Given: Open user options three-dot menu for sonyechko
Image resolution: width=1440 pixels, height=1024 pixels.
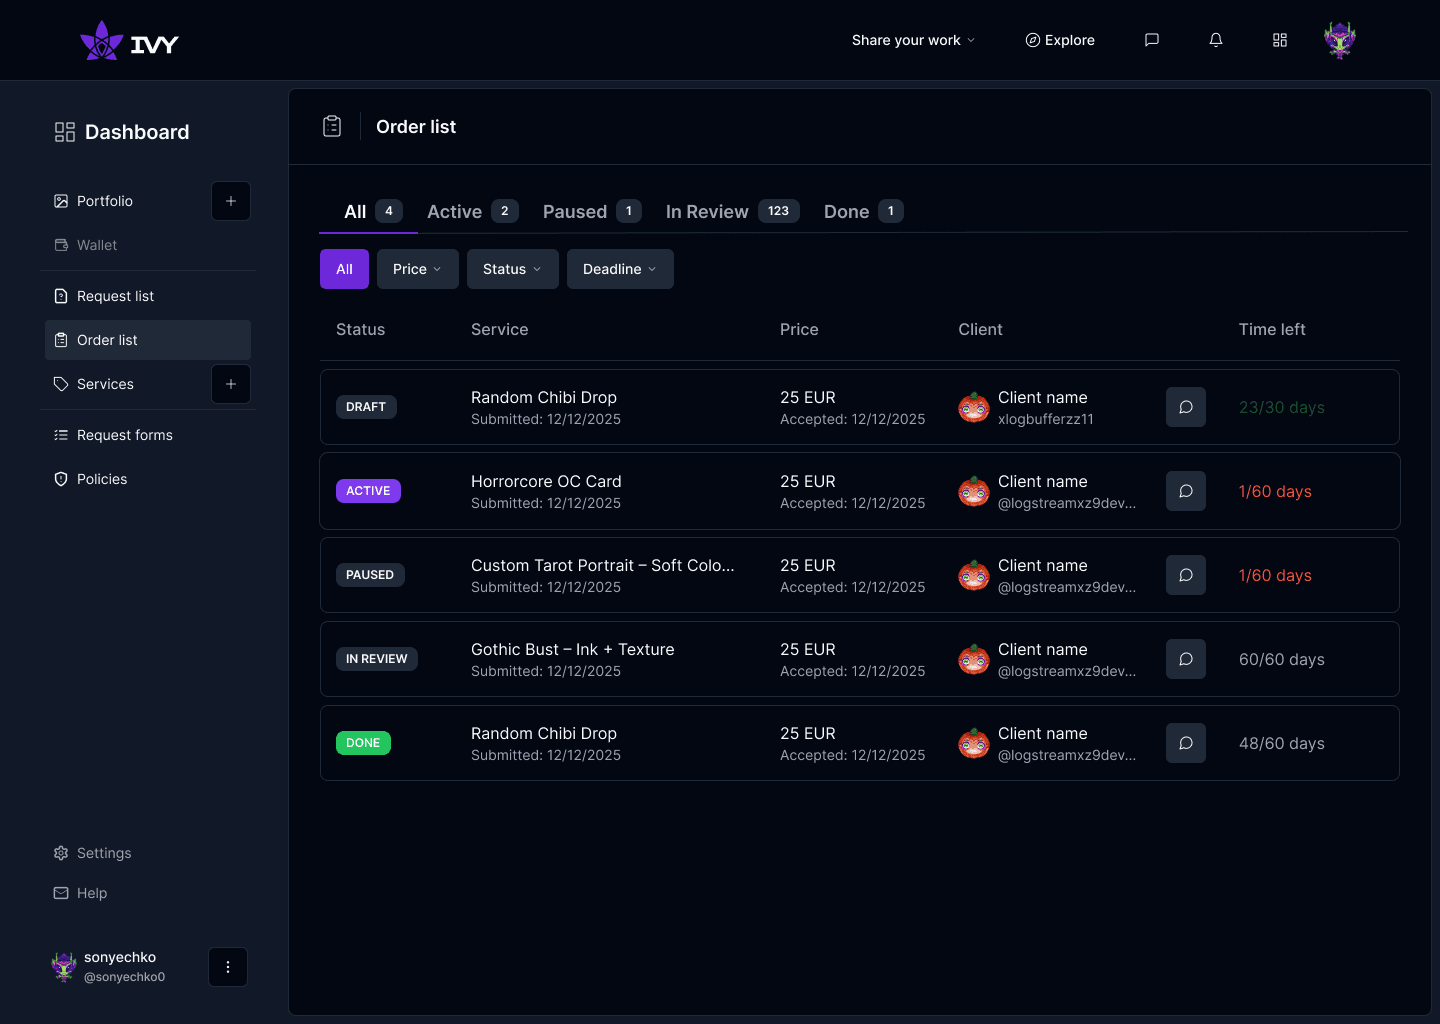Looking at the screenshot, I should click(228, 967).
